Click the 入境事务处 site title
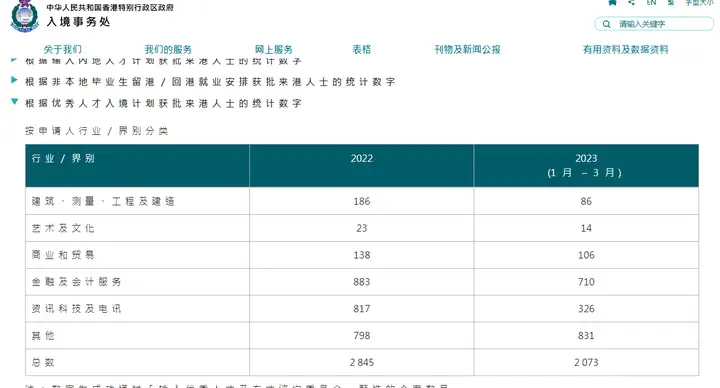The width and height of the screenshot is (720, 388). pos(79,22)
